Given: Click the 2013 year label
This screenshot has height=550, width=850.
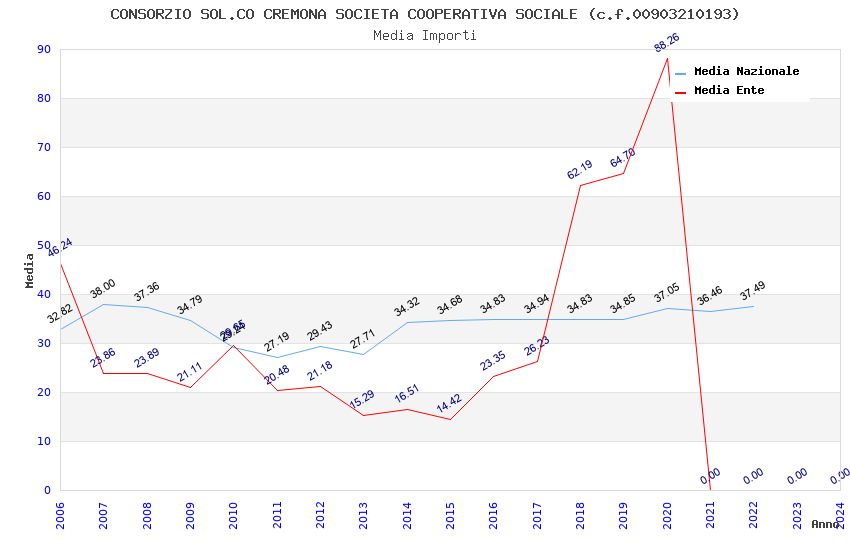Looking at the screenshot, I should coord(364,515).
